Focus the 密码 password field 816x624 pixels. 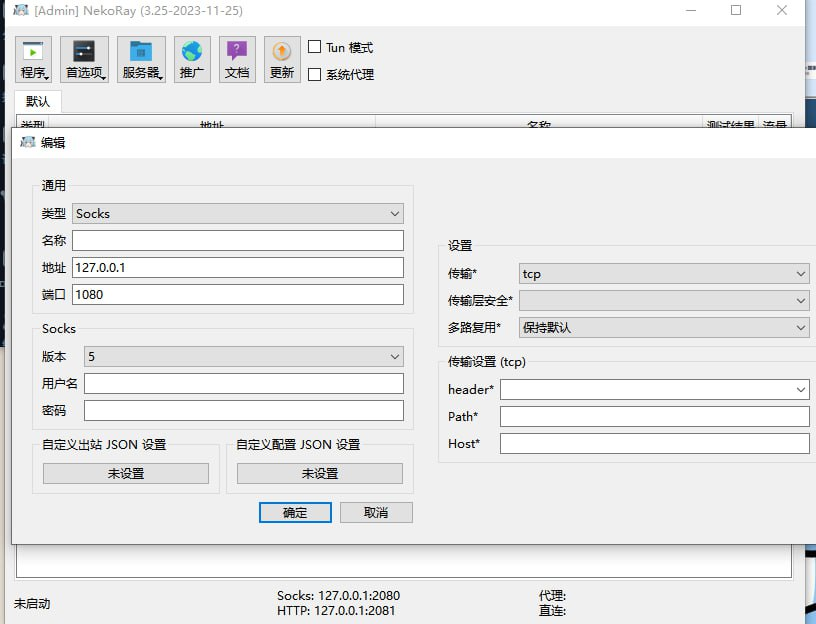click(244, 411)
